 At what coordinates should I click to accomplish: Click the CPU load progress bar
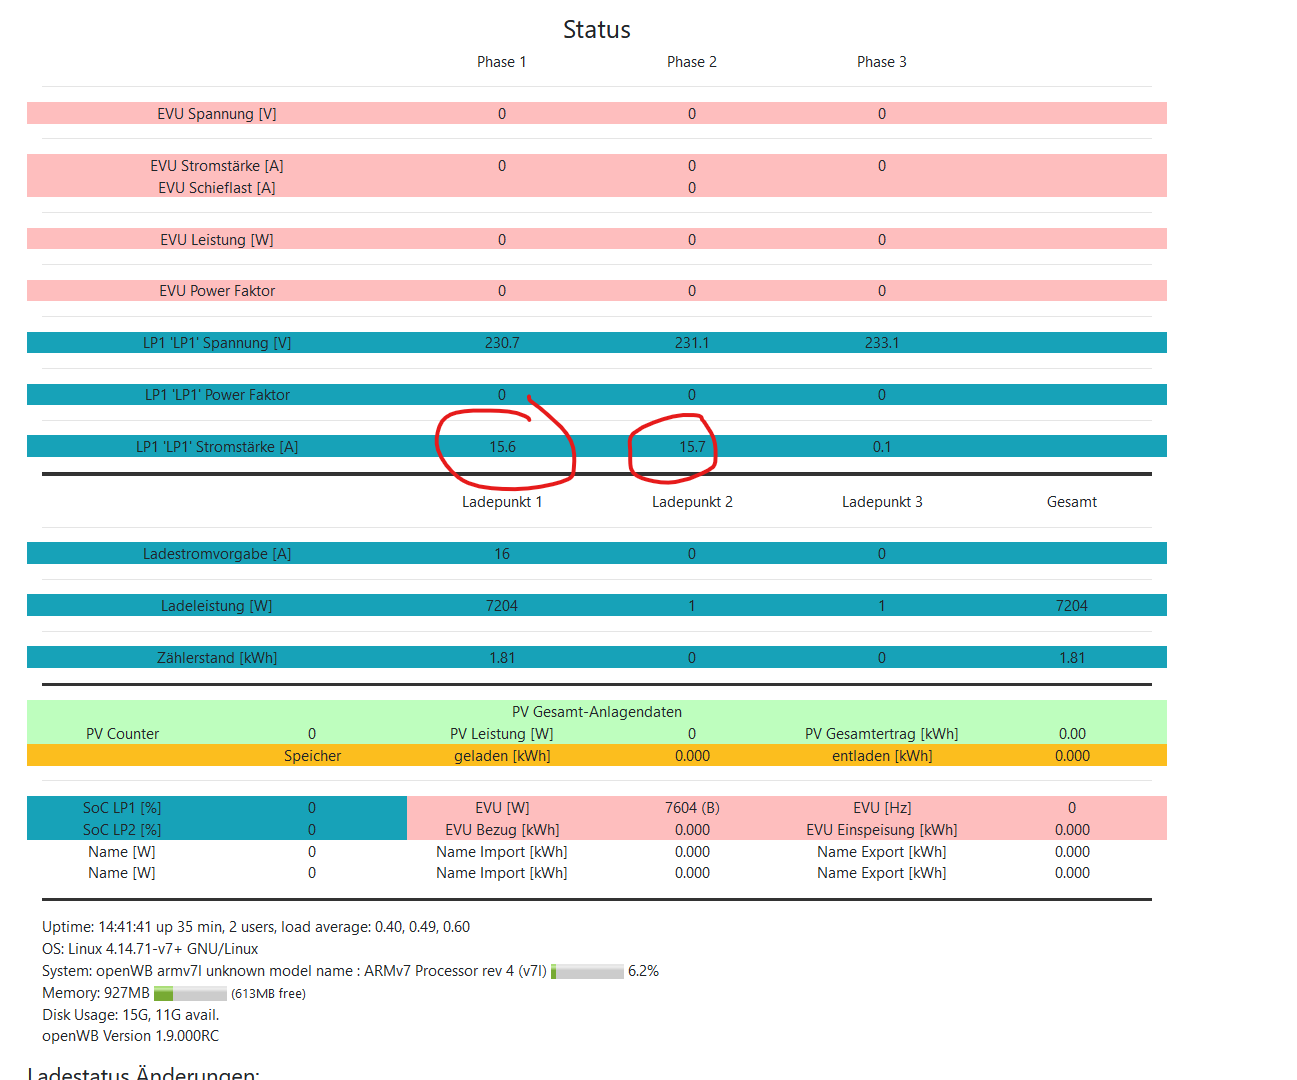pos(587,972)
